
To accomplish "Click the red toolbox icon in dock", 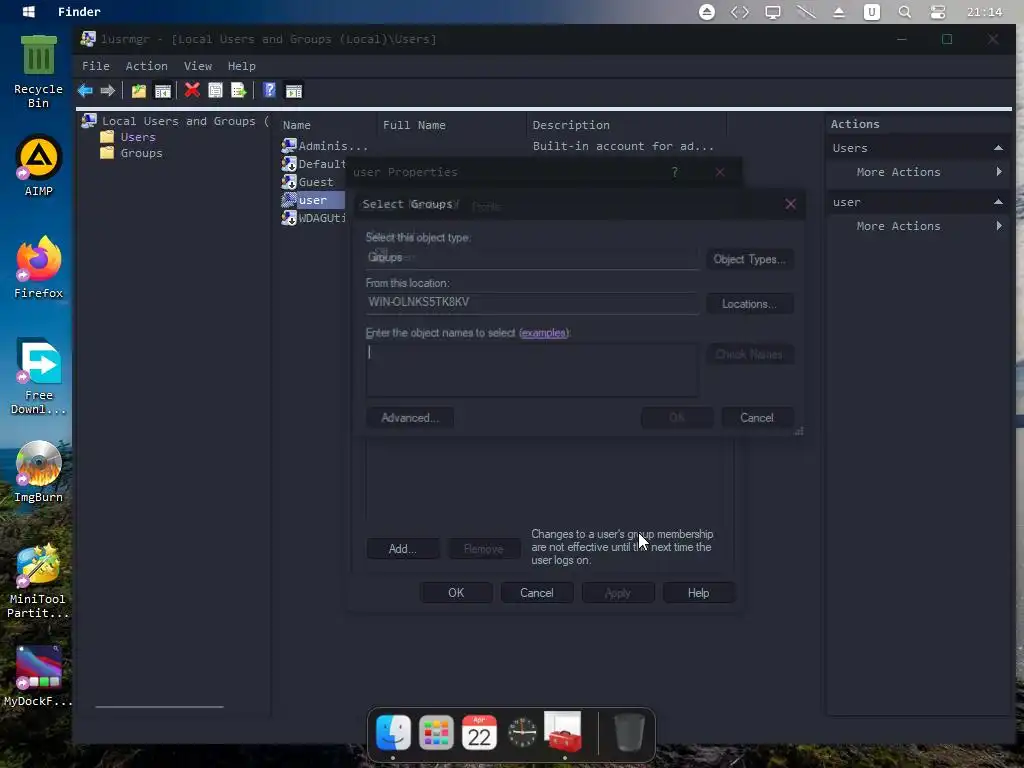I will pos(563,732).
